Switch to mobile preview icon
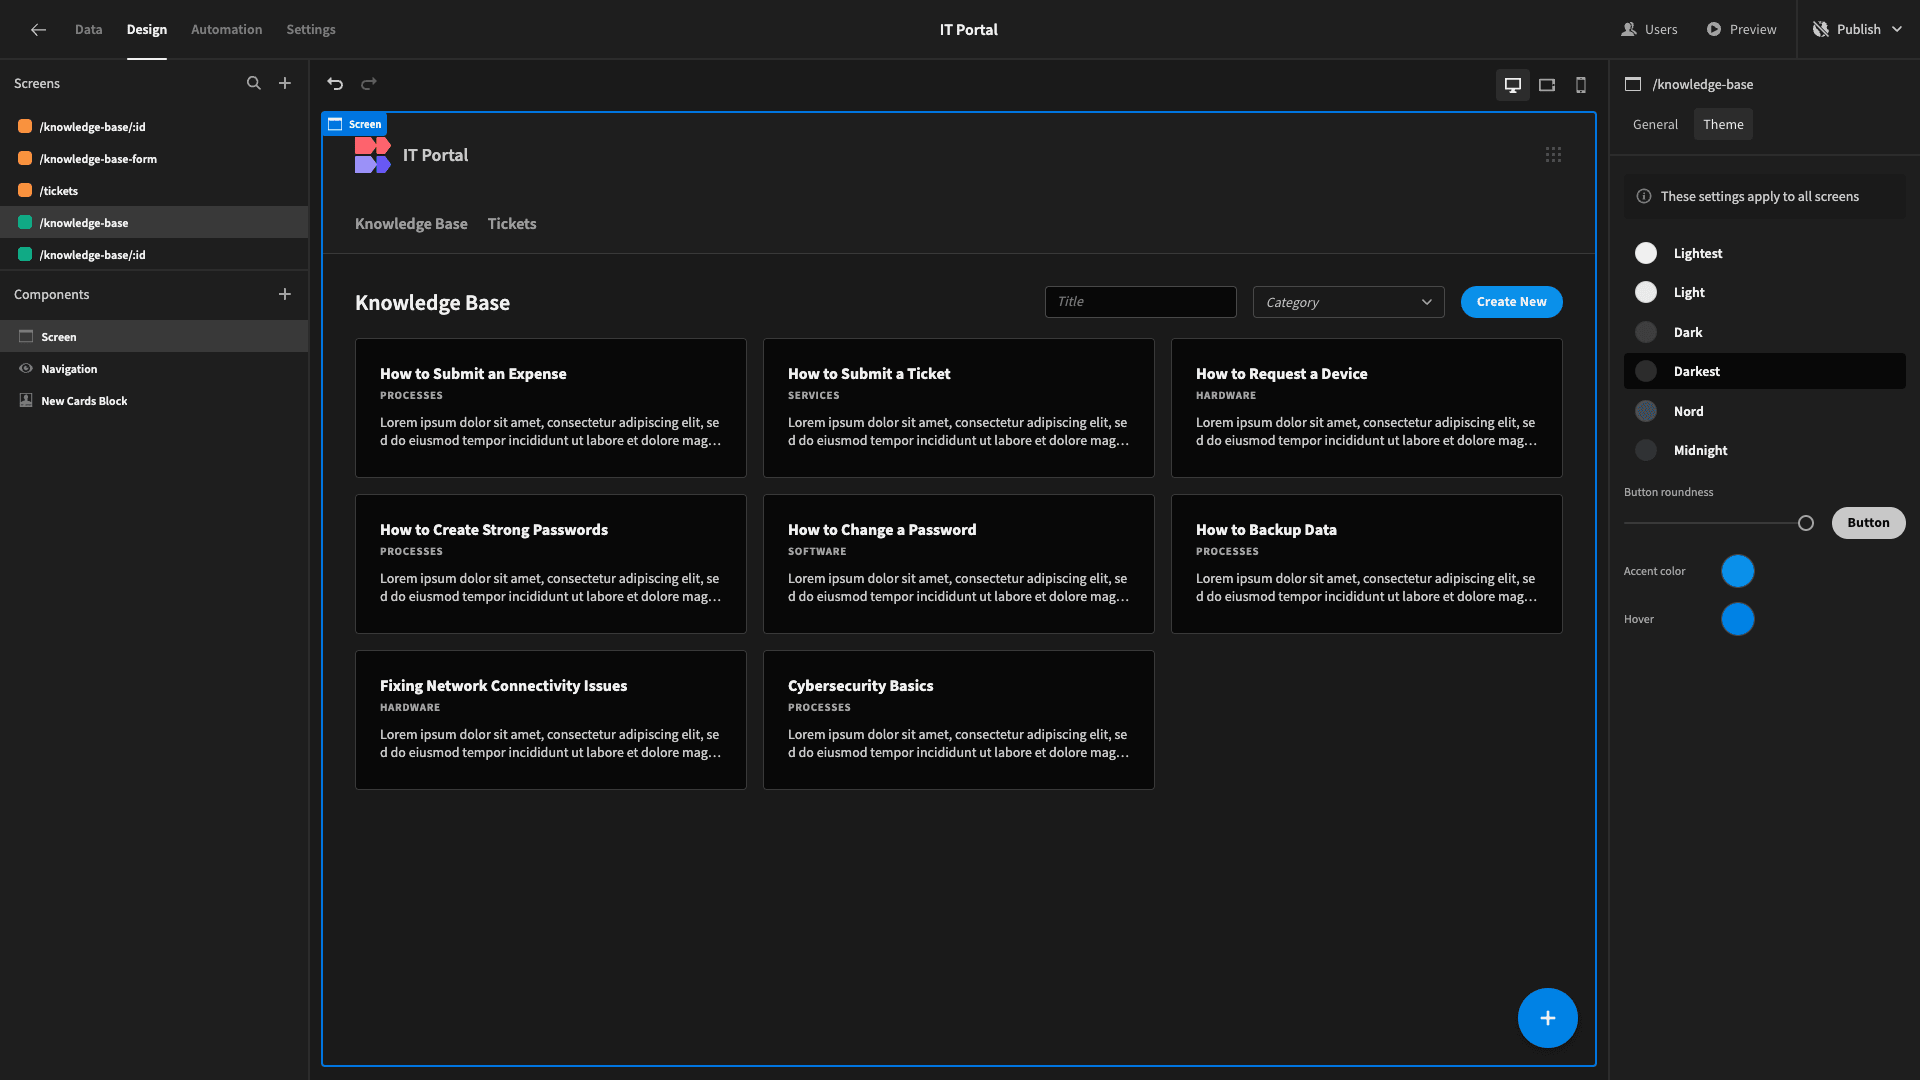The height and width of the screenshot is (1080, 1920). (x=1581, y=85)
